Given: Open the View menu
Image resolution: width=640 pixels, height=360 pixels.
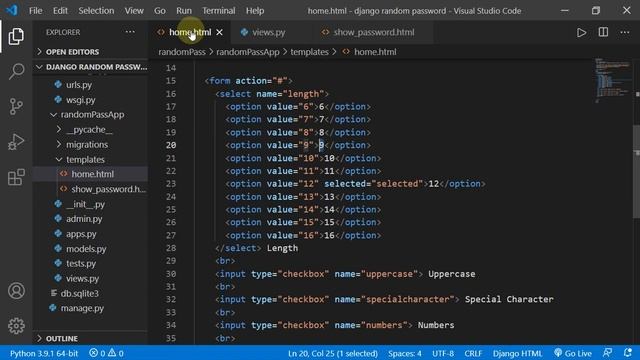Looking at the screenshot, I should [134, 11].
